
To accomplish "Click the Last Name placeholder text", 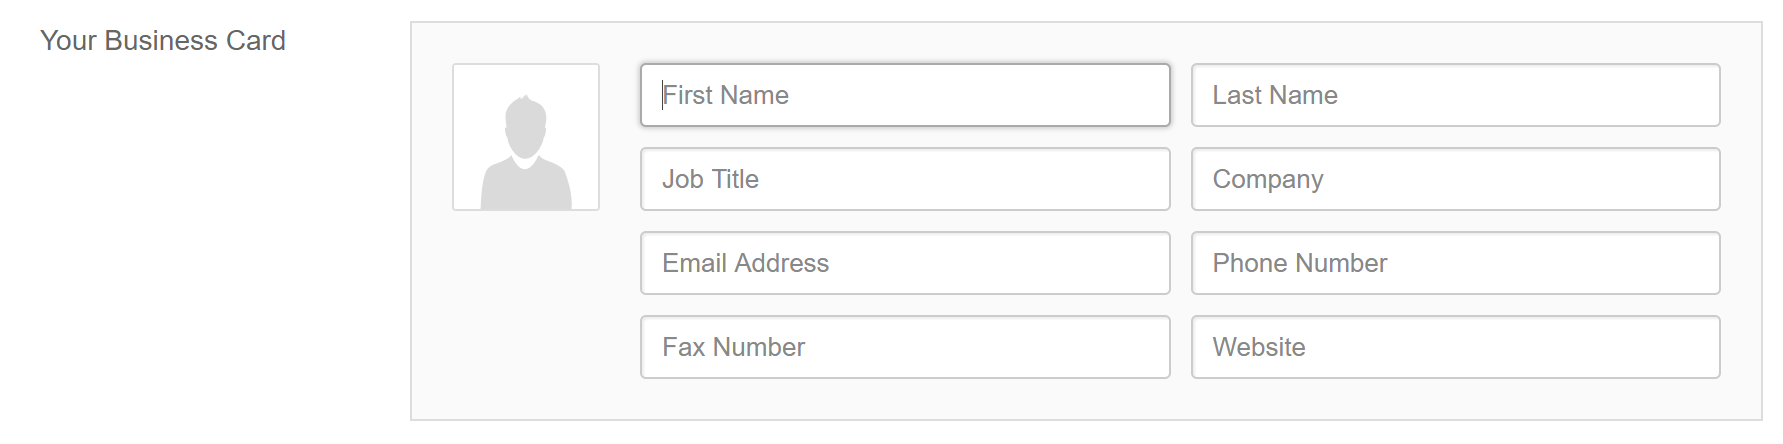I will pyautogui.click(x=1275, y=95).
